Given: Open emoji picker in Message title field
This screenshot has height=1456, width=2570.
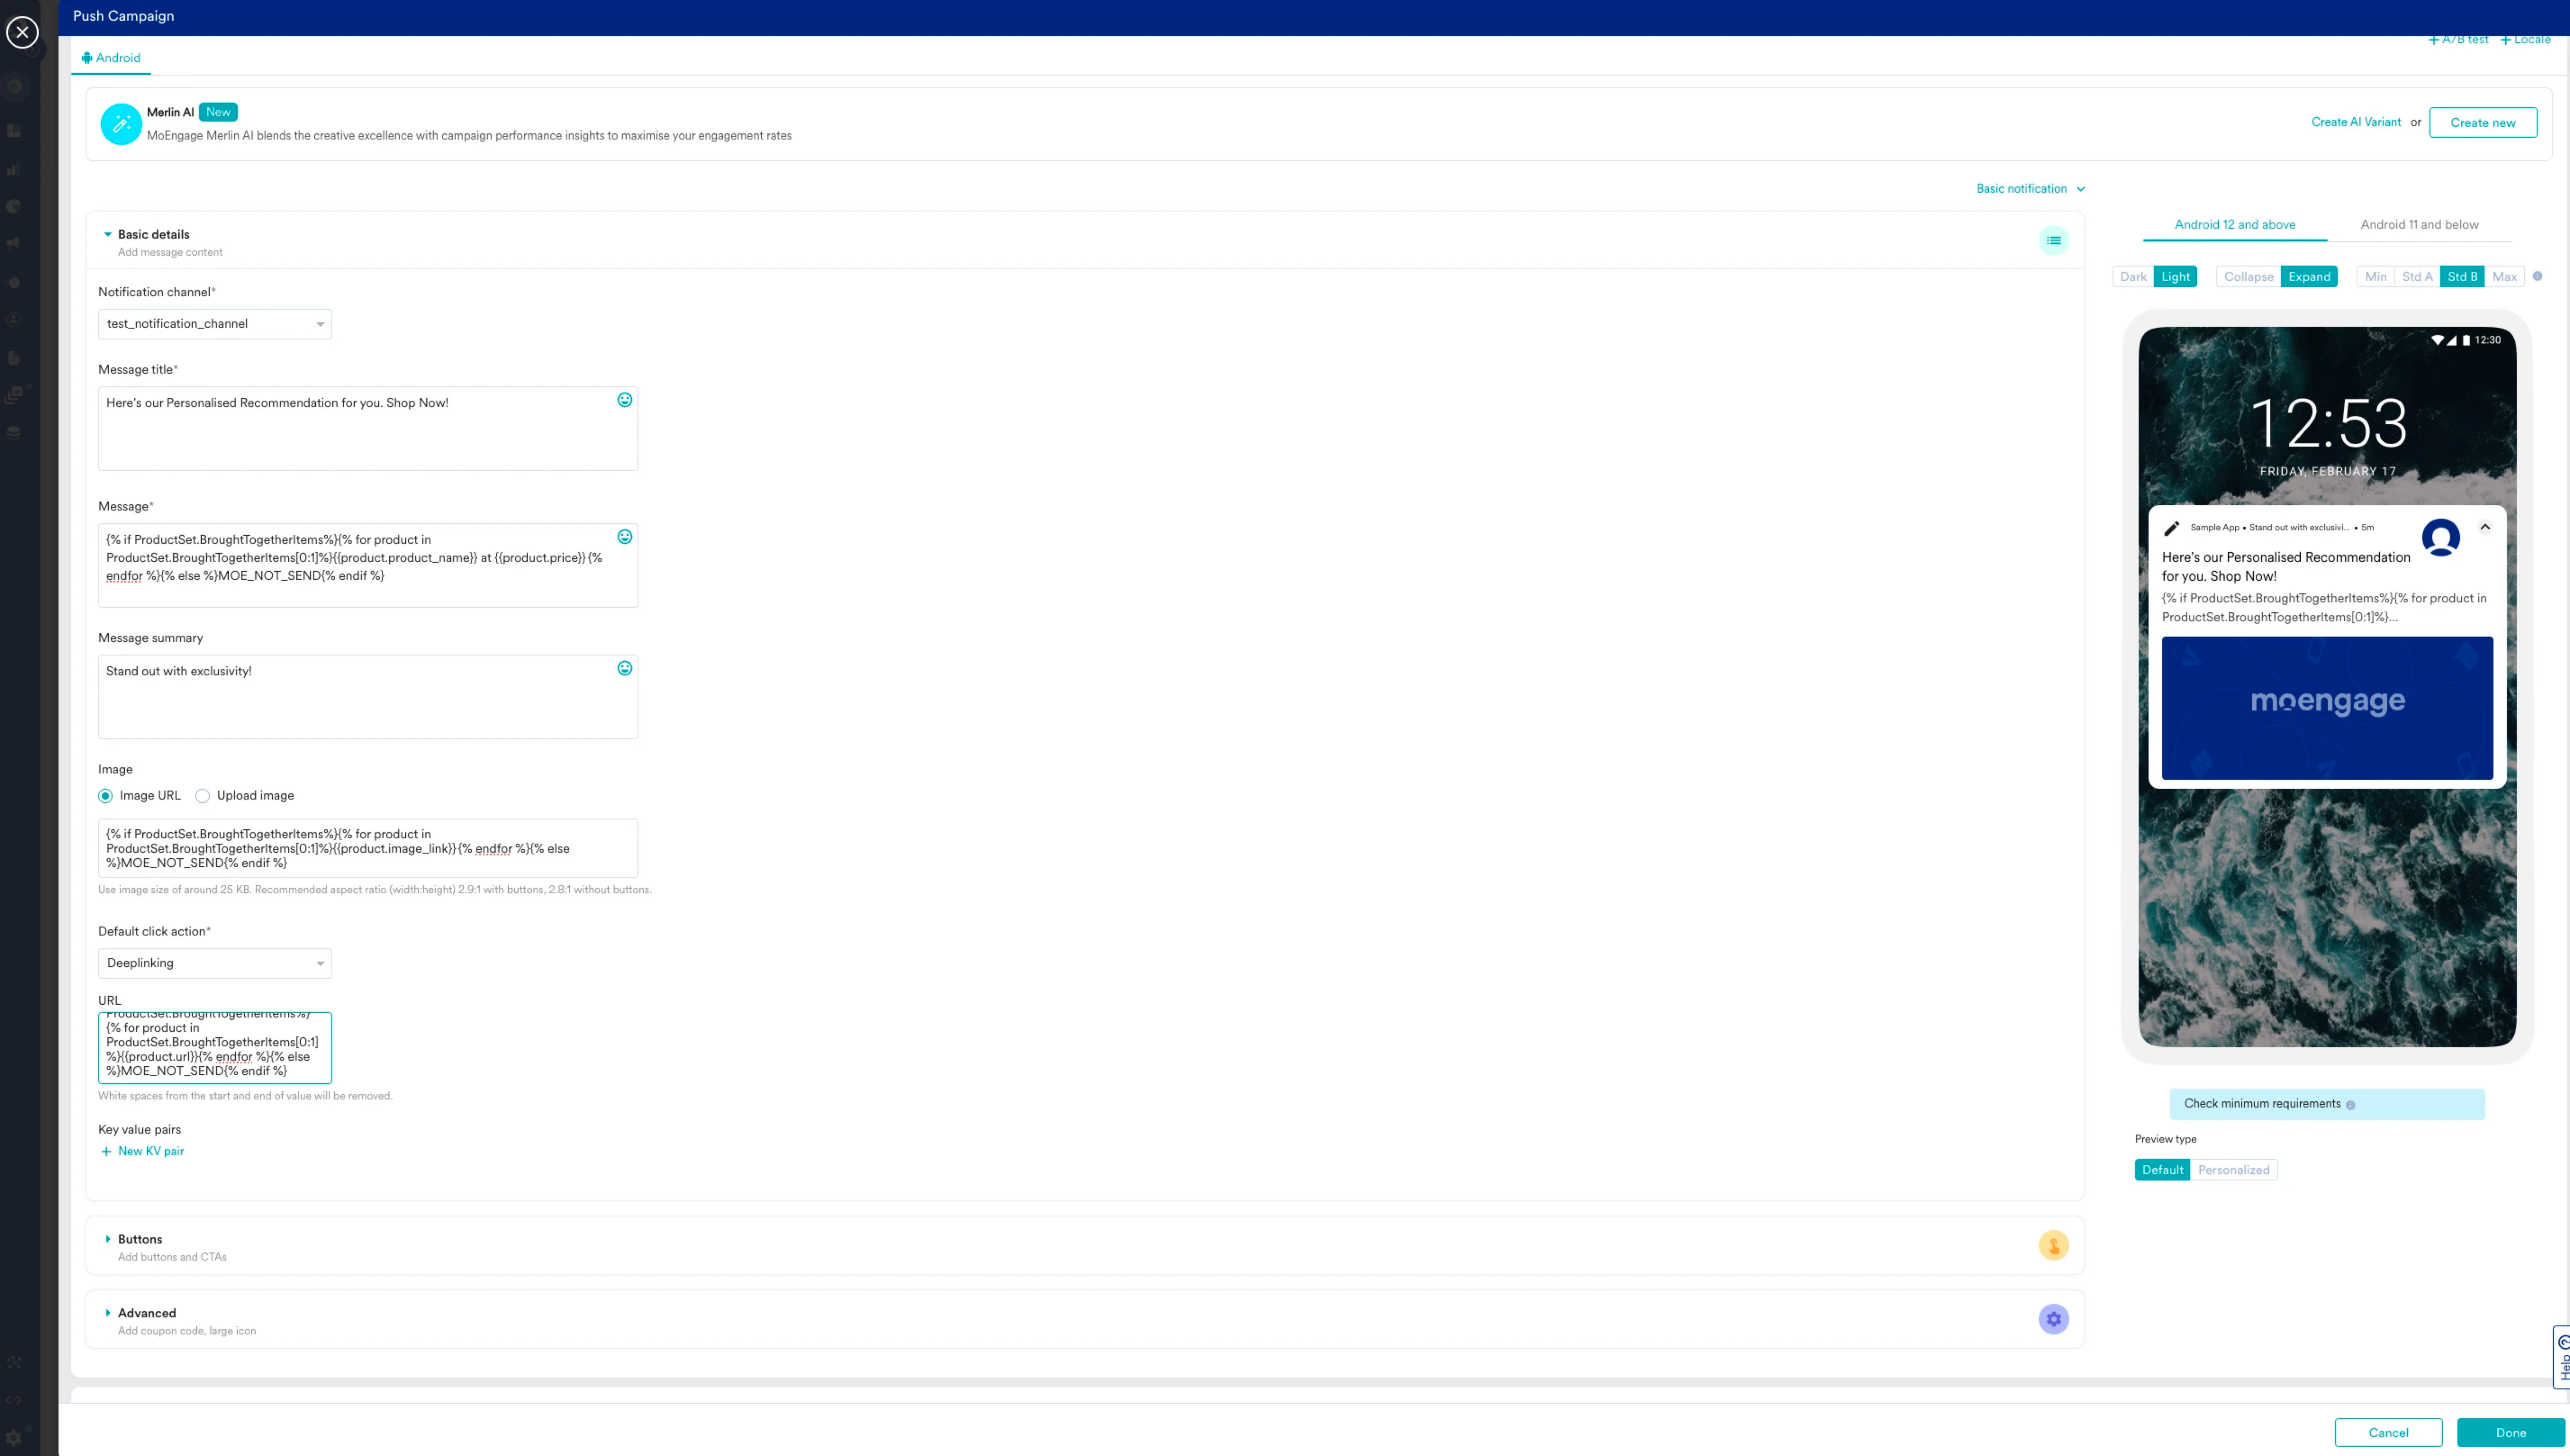Looking at the screenshot, I should coord(624,400).
